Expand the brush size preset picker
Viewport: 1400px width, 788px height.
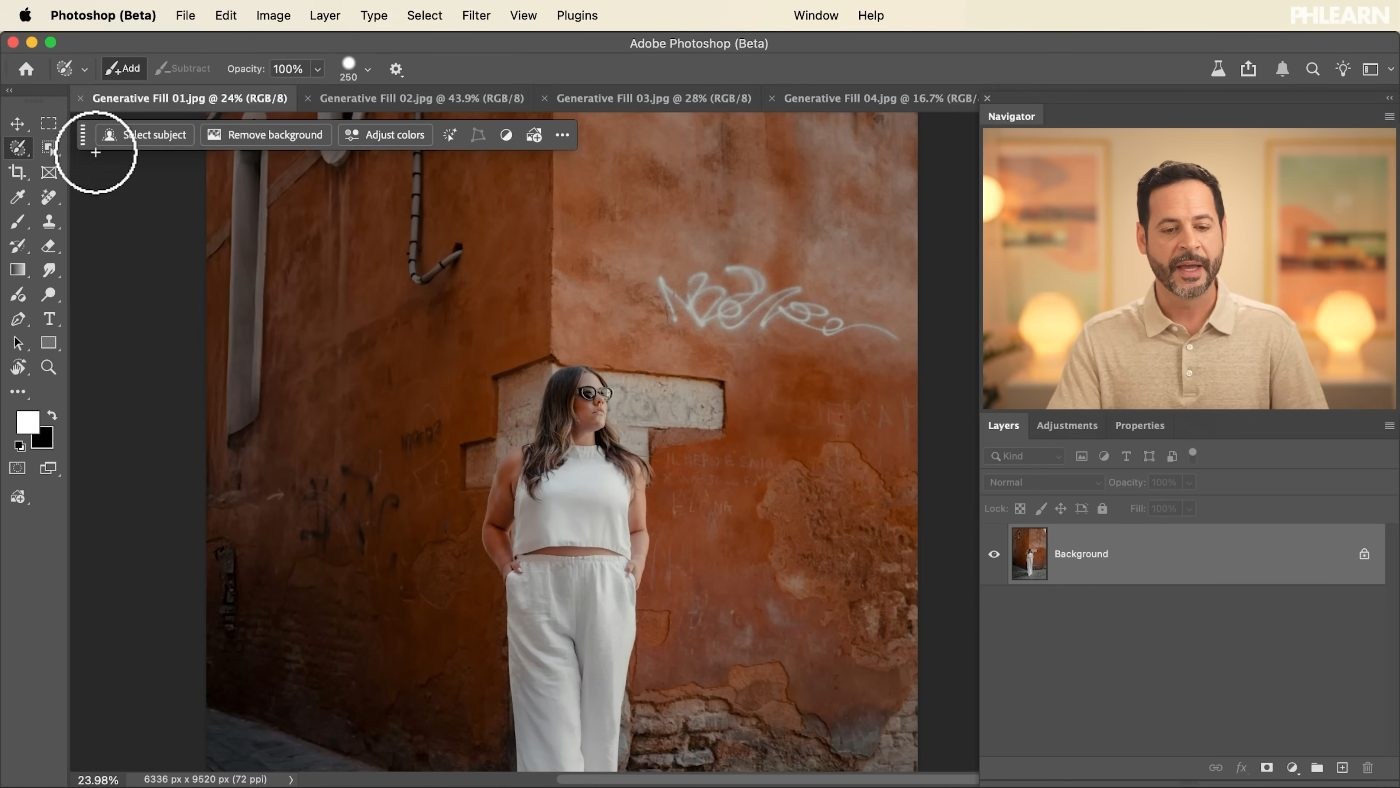pos(367,69)
